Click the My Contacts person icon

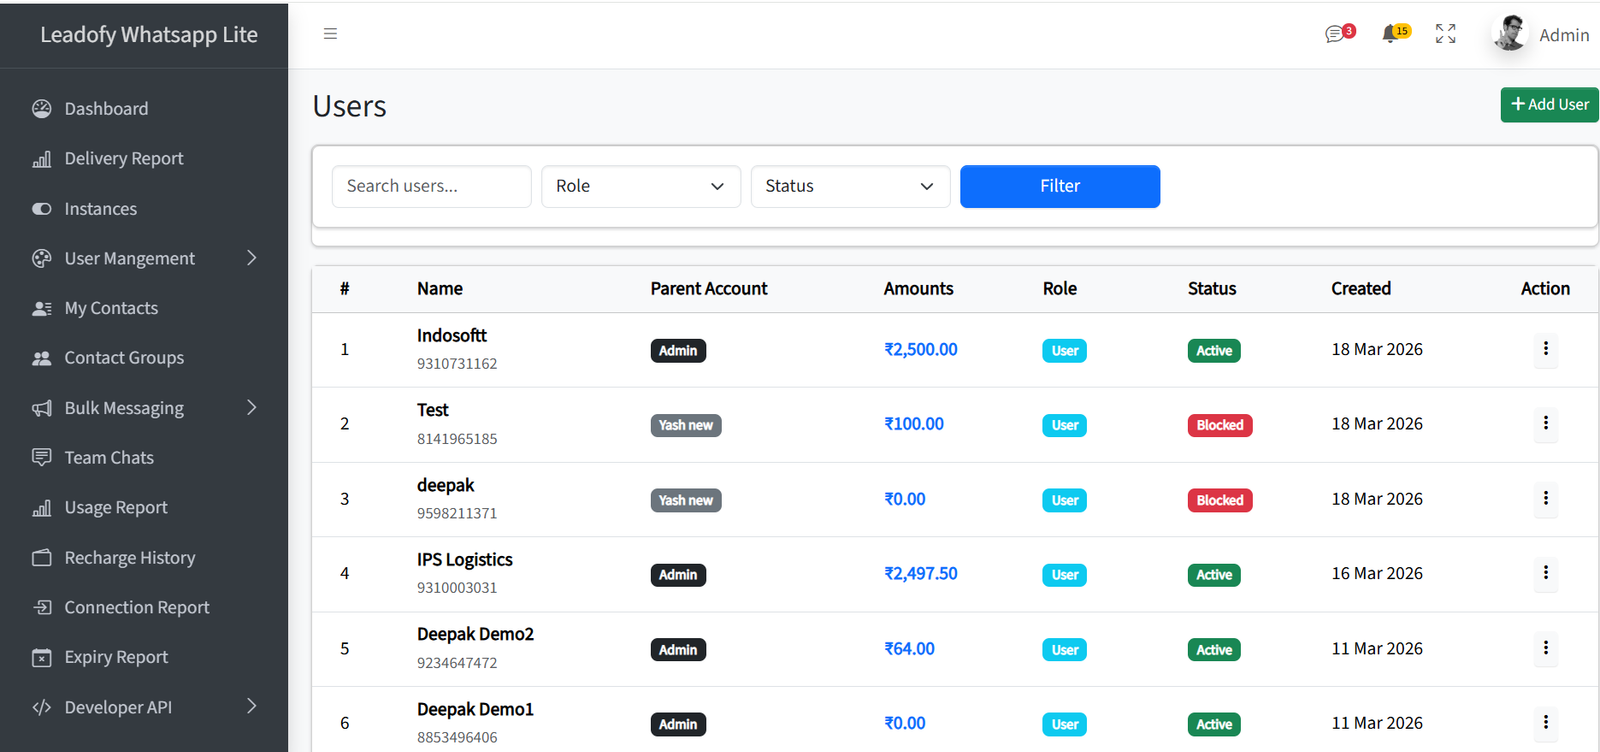[41, 308]
